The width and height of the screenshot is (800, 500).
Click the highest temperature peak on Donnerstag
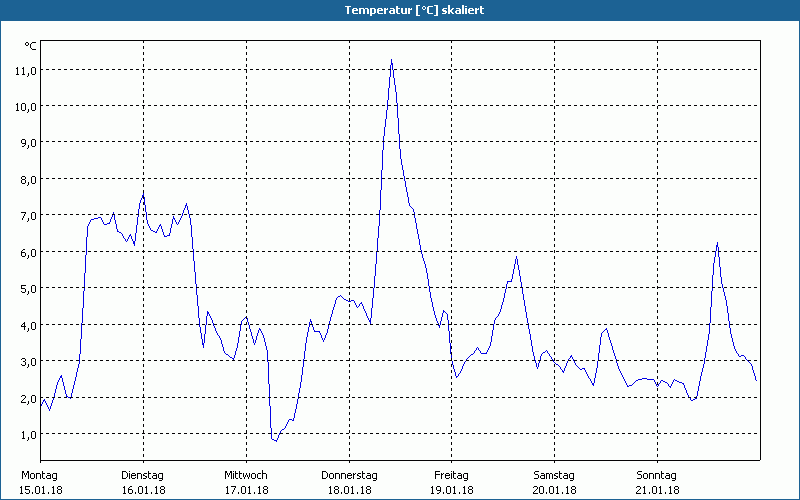[x=391, y=60]
